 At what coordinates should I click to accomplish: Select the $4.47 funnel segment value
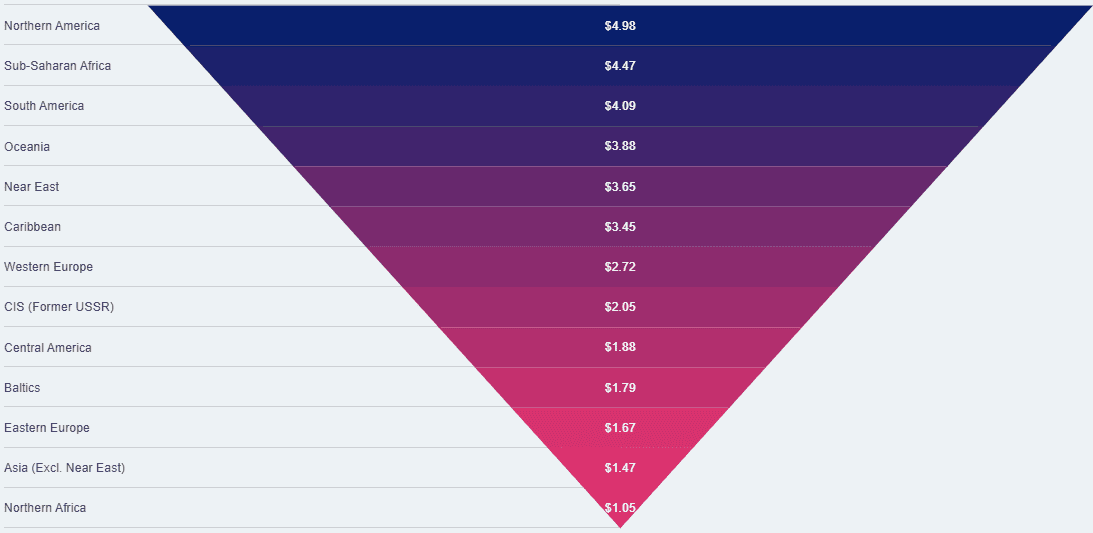coord(620,66)
